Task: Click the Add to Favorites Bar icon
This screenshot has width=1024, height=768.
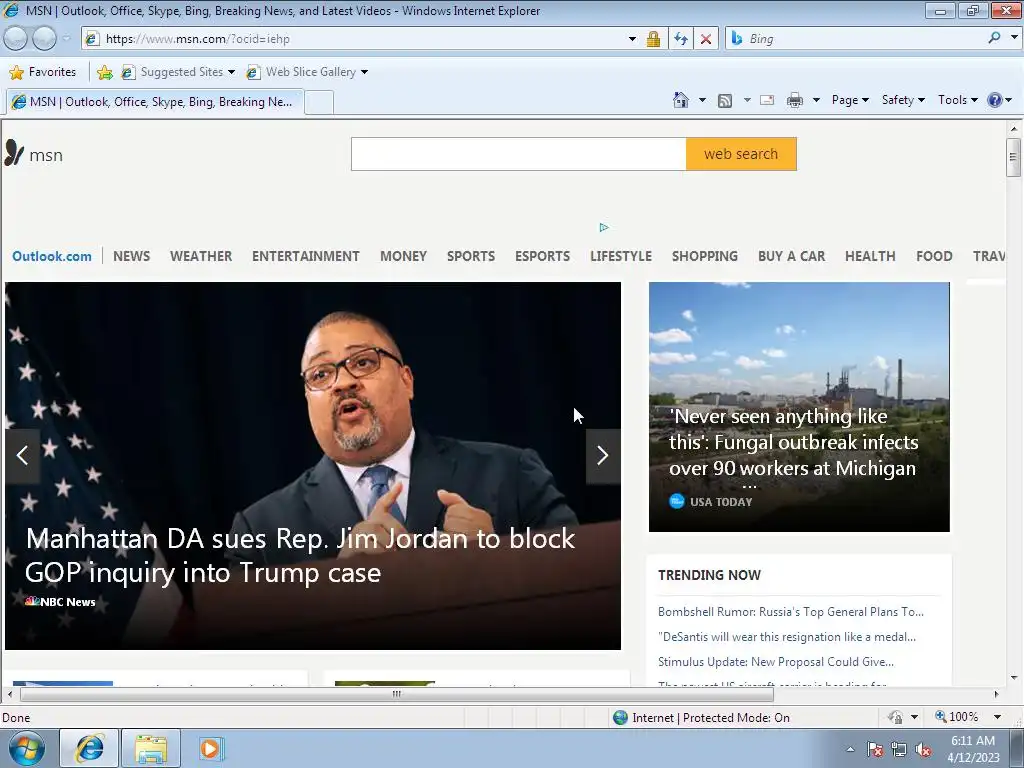Action: click(x=104, y=72)
